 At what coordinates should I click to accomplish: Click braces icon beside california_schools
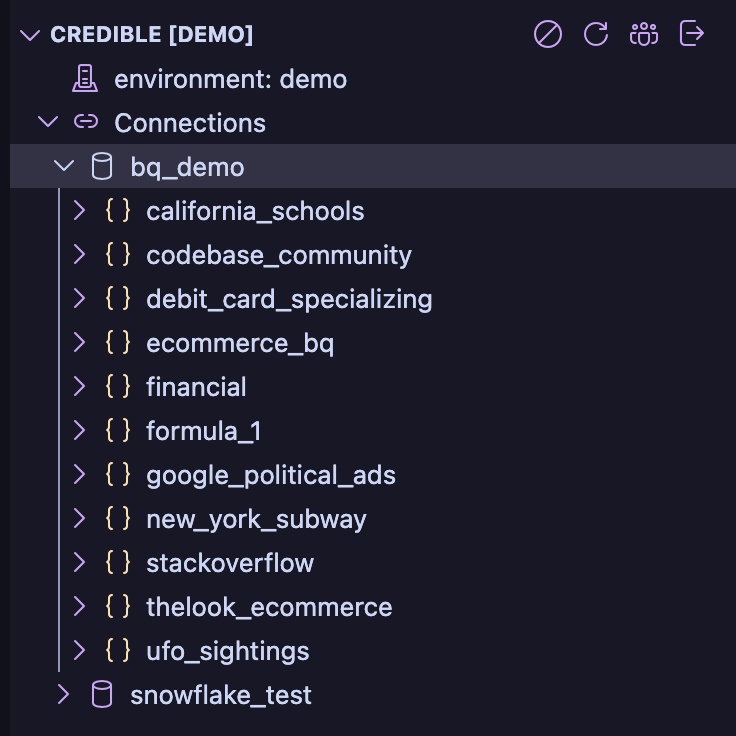point(118,210)
